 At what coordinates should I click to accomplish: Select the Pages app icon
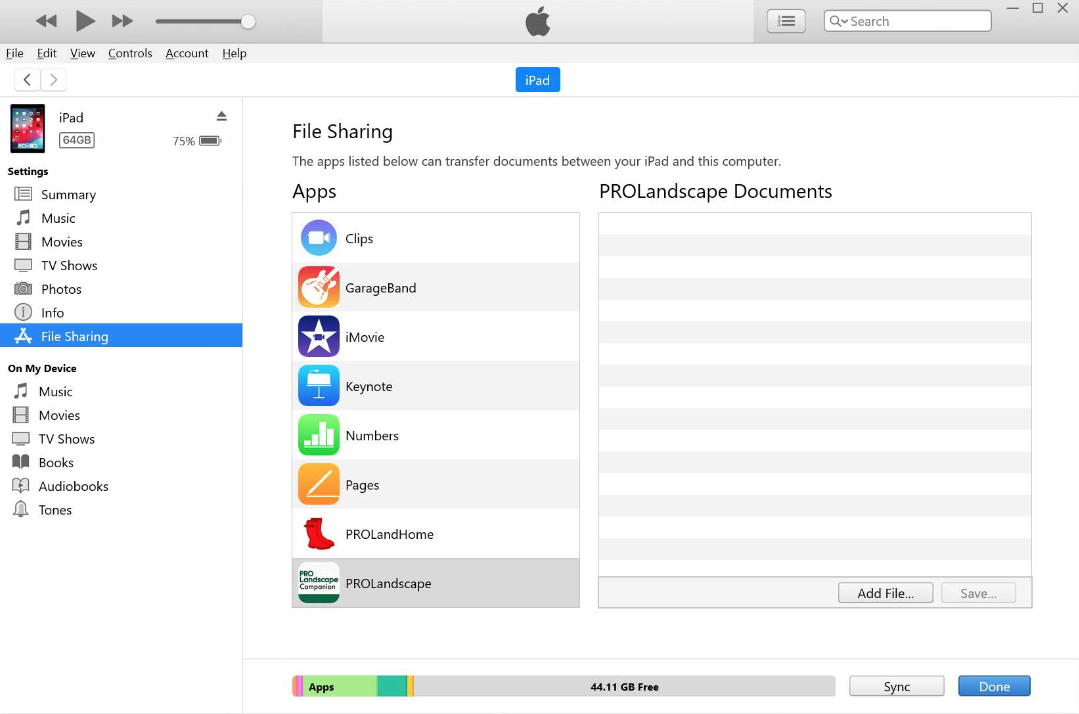point(319,484)
